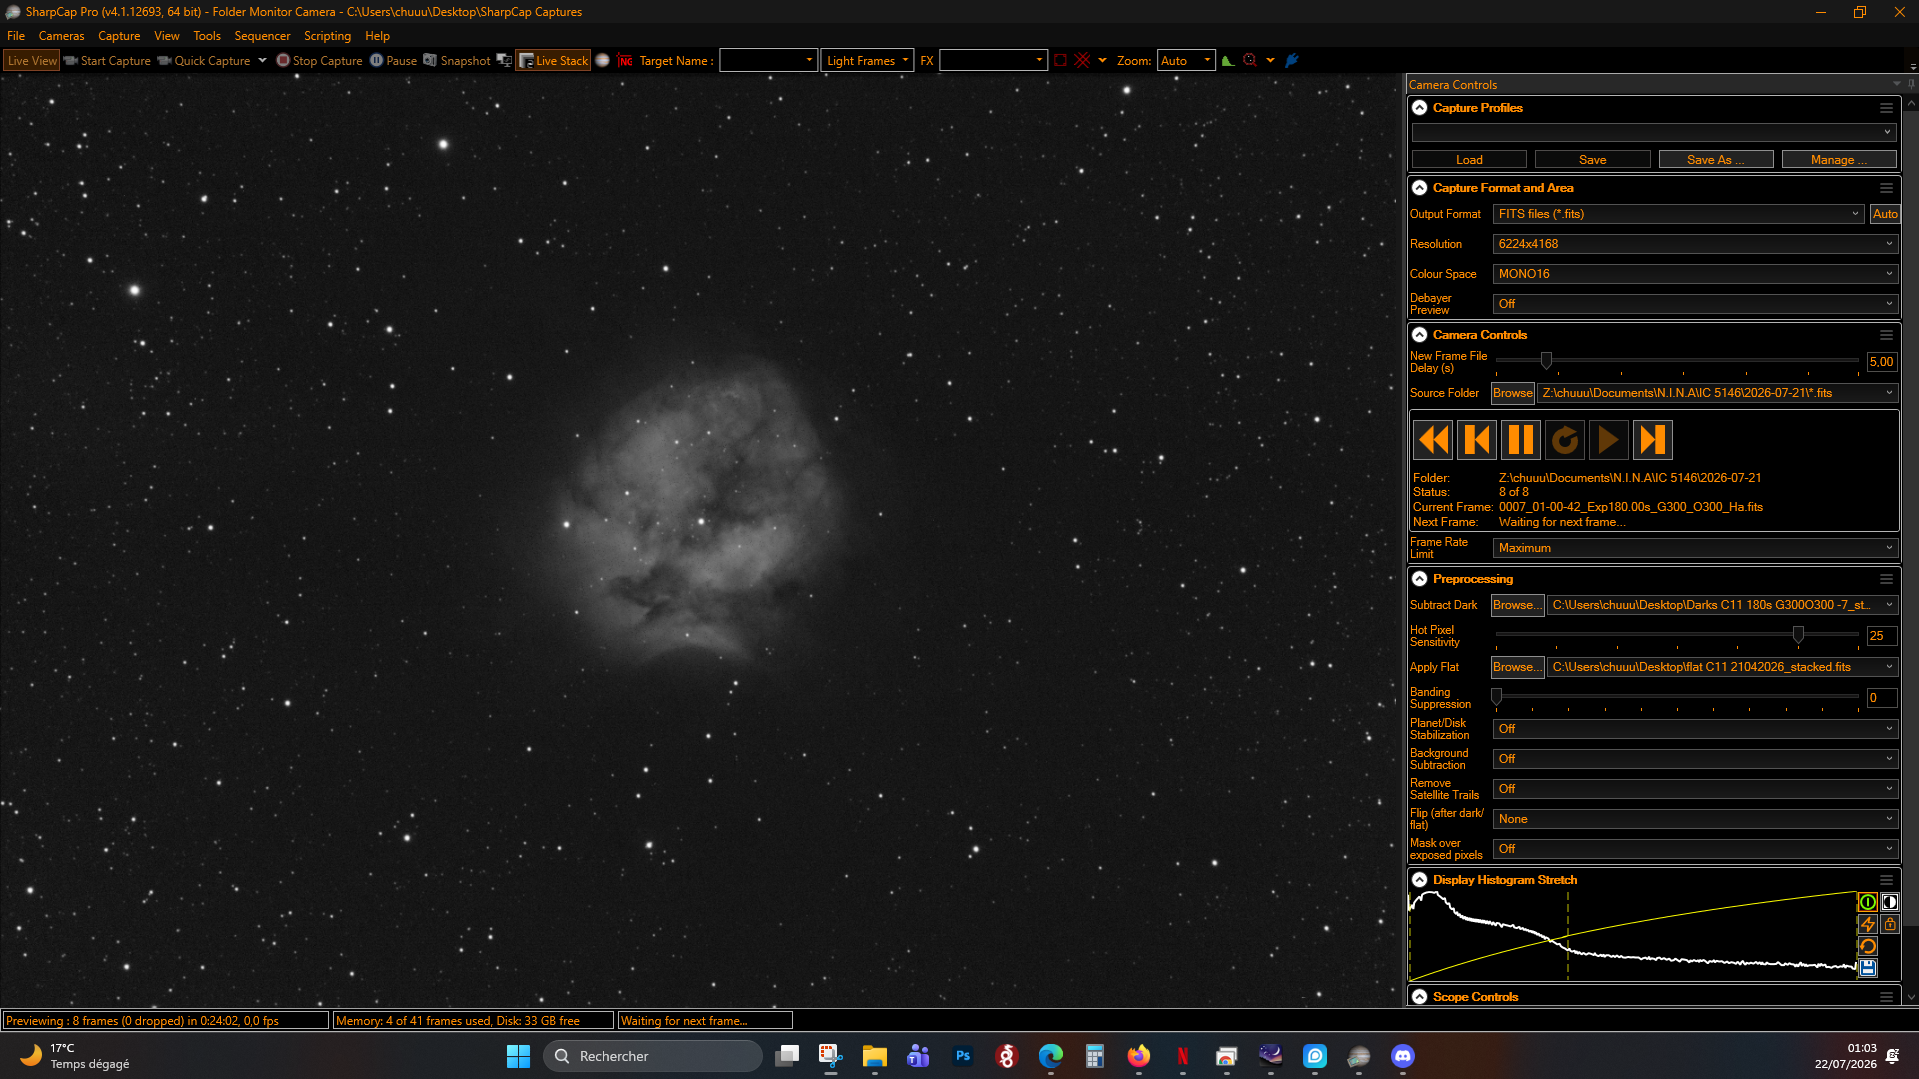Collapse the Scope Controls section

click(x=1419, y=997)
